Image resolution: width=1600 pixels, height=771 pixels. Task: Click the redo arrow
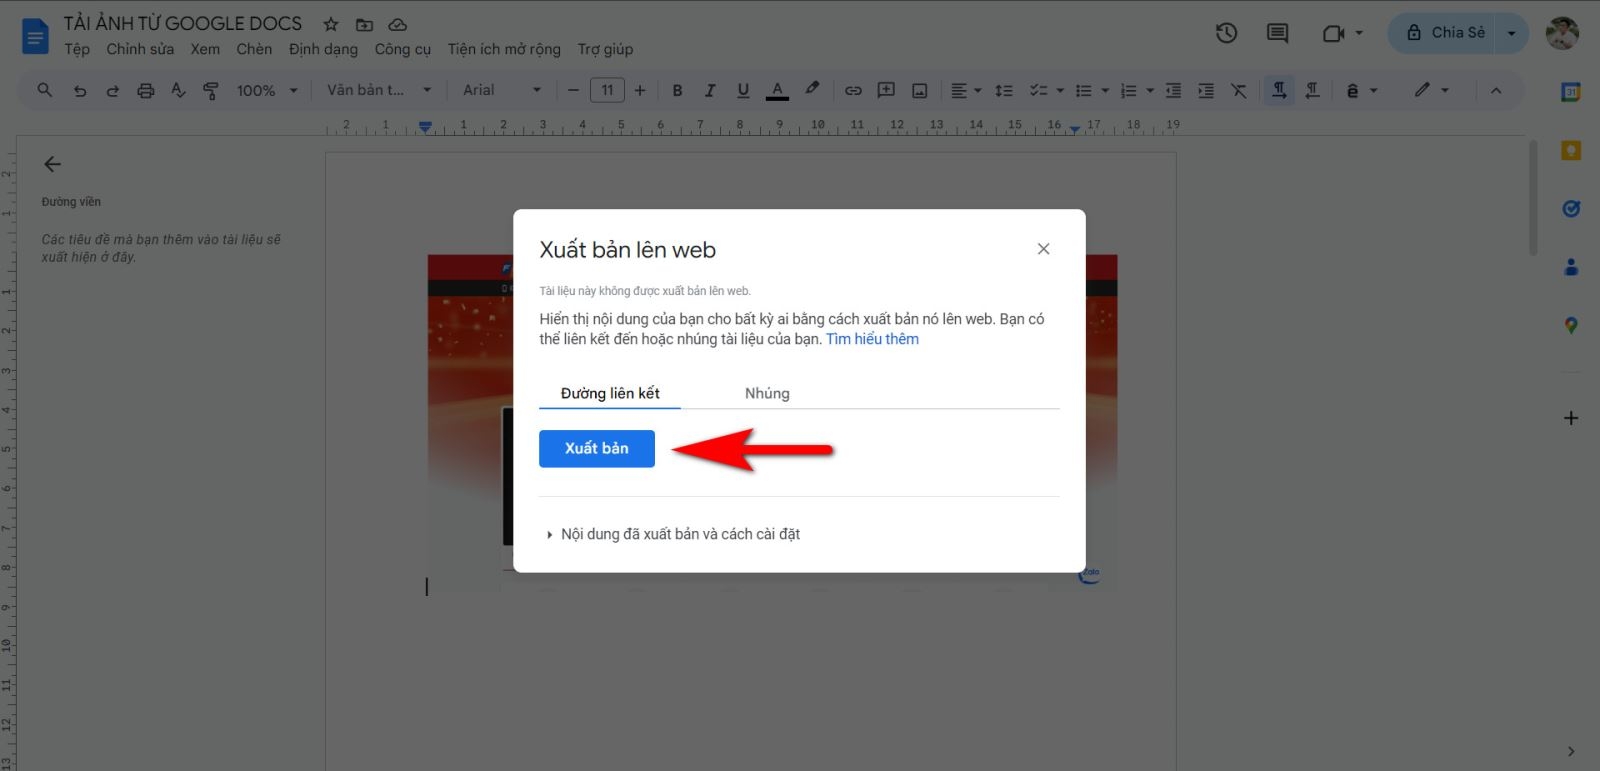[112, 90]
